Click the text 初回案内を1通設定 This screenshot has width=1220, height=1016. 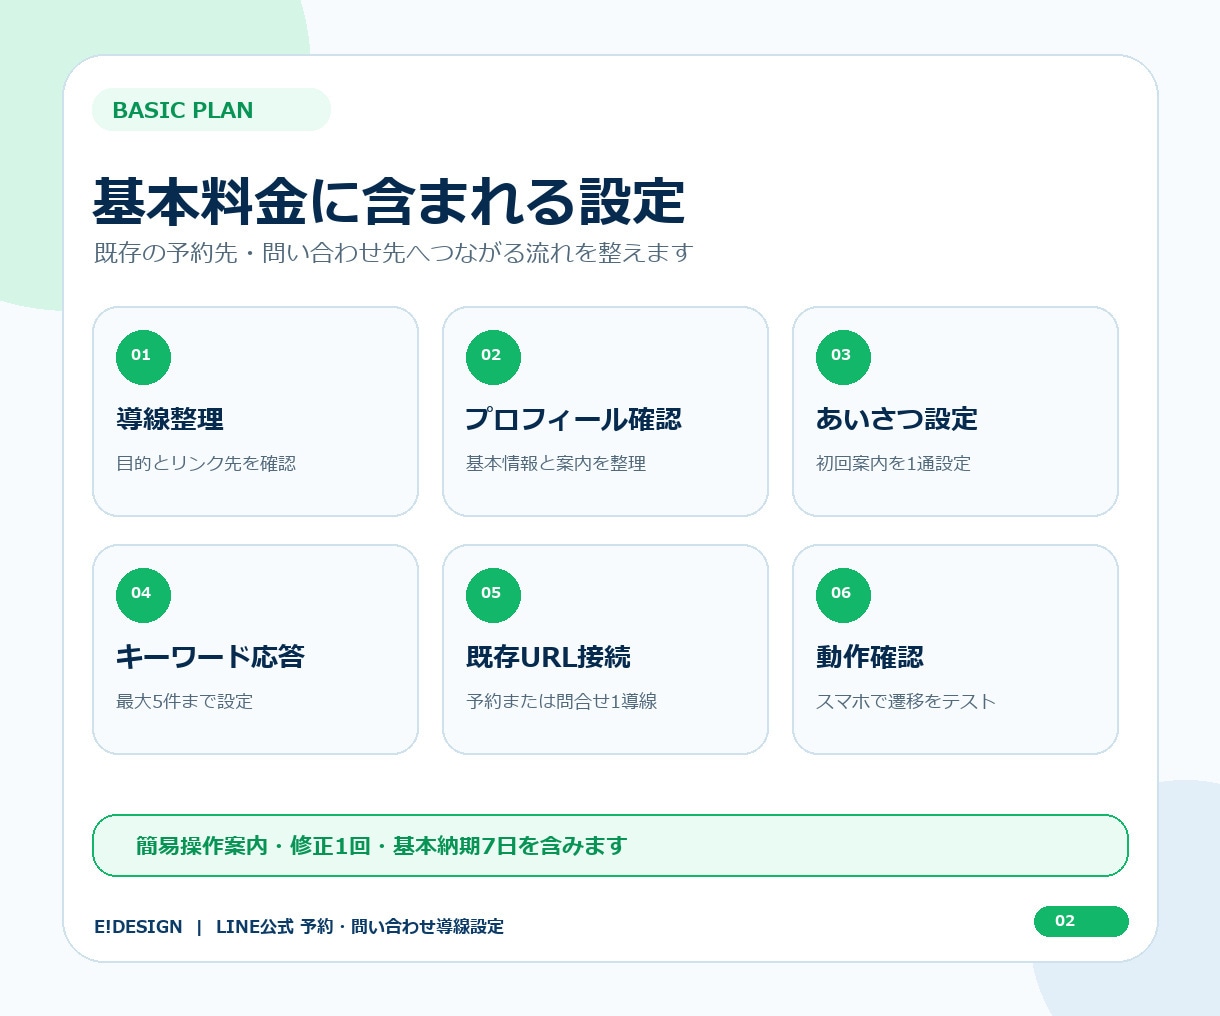(x=893, y=464)
